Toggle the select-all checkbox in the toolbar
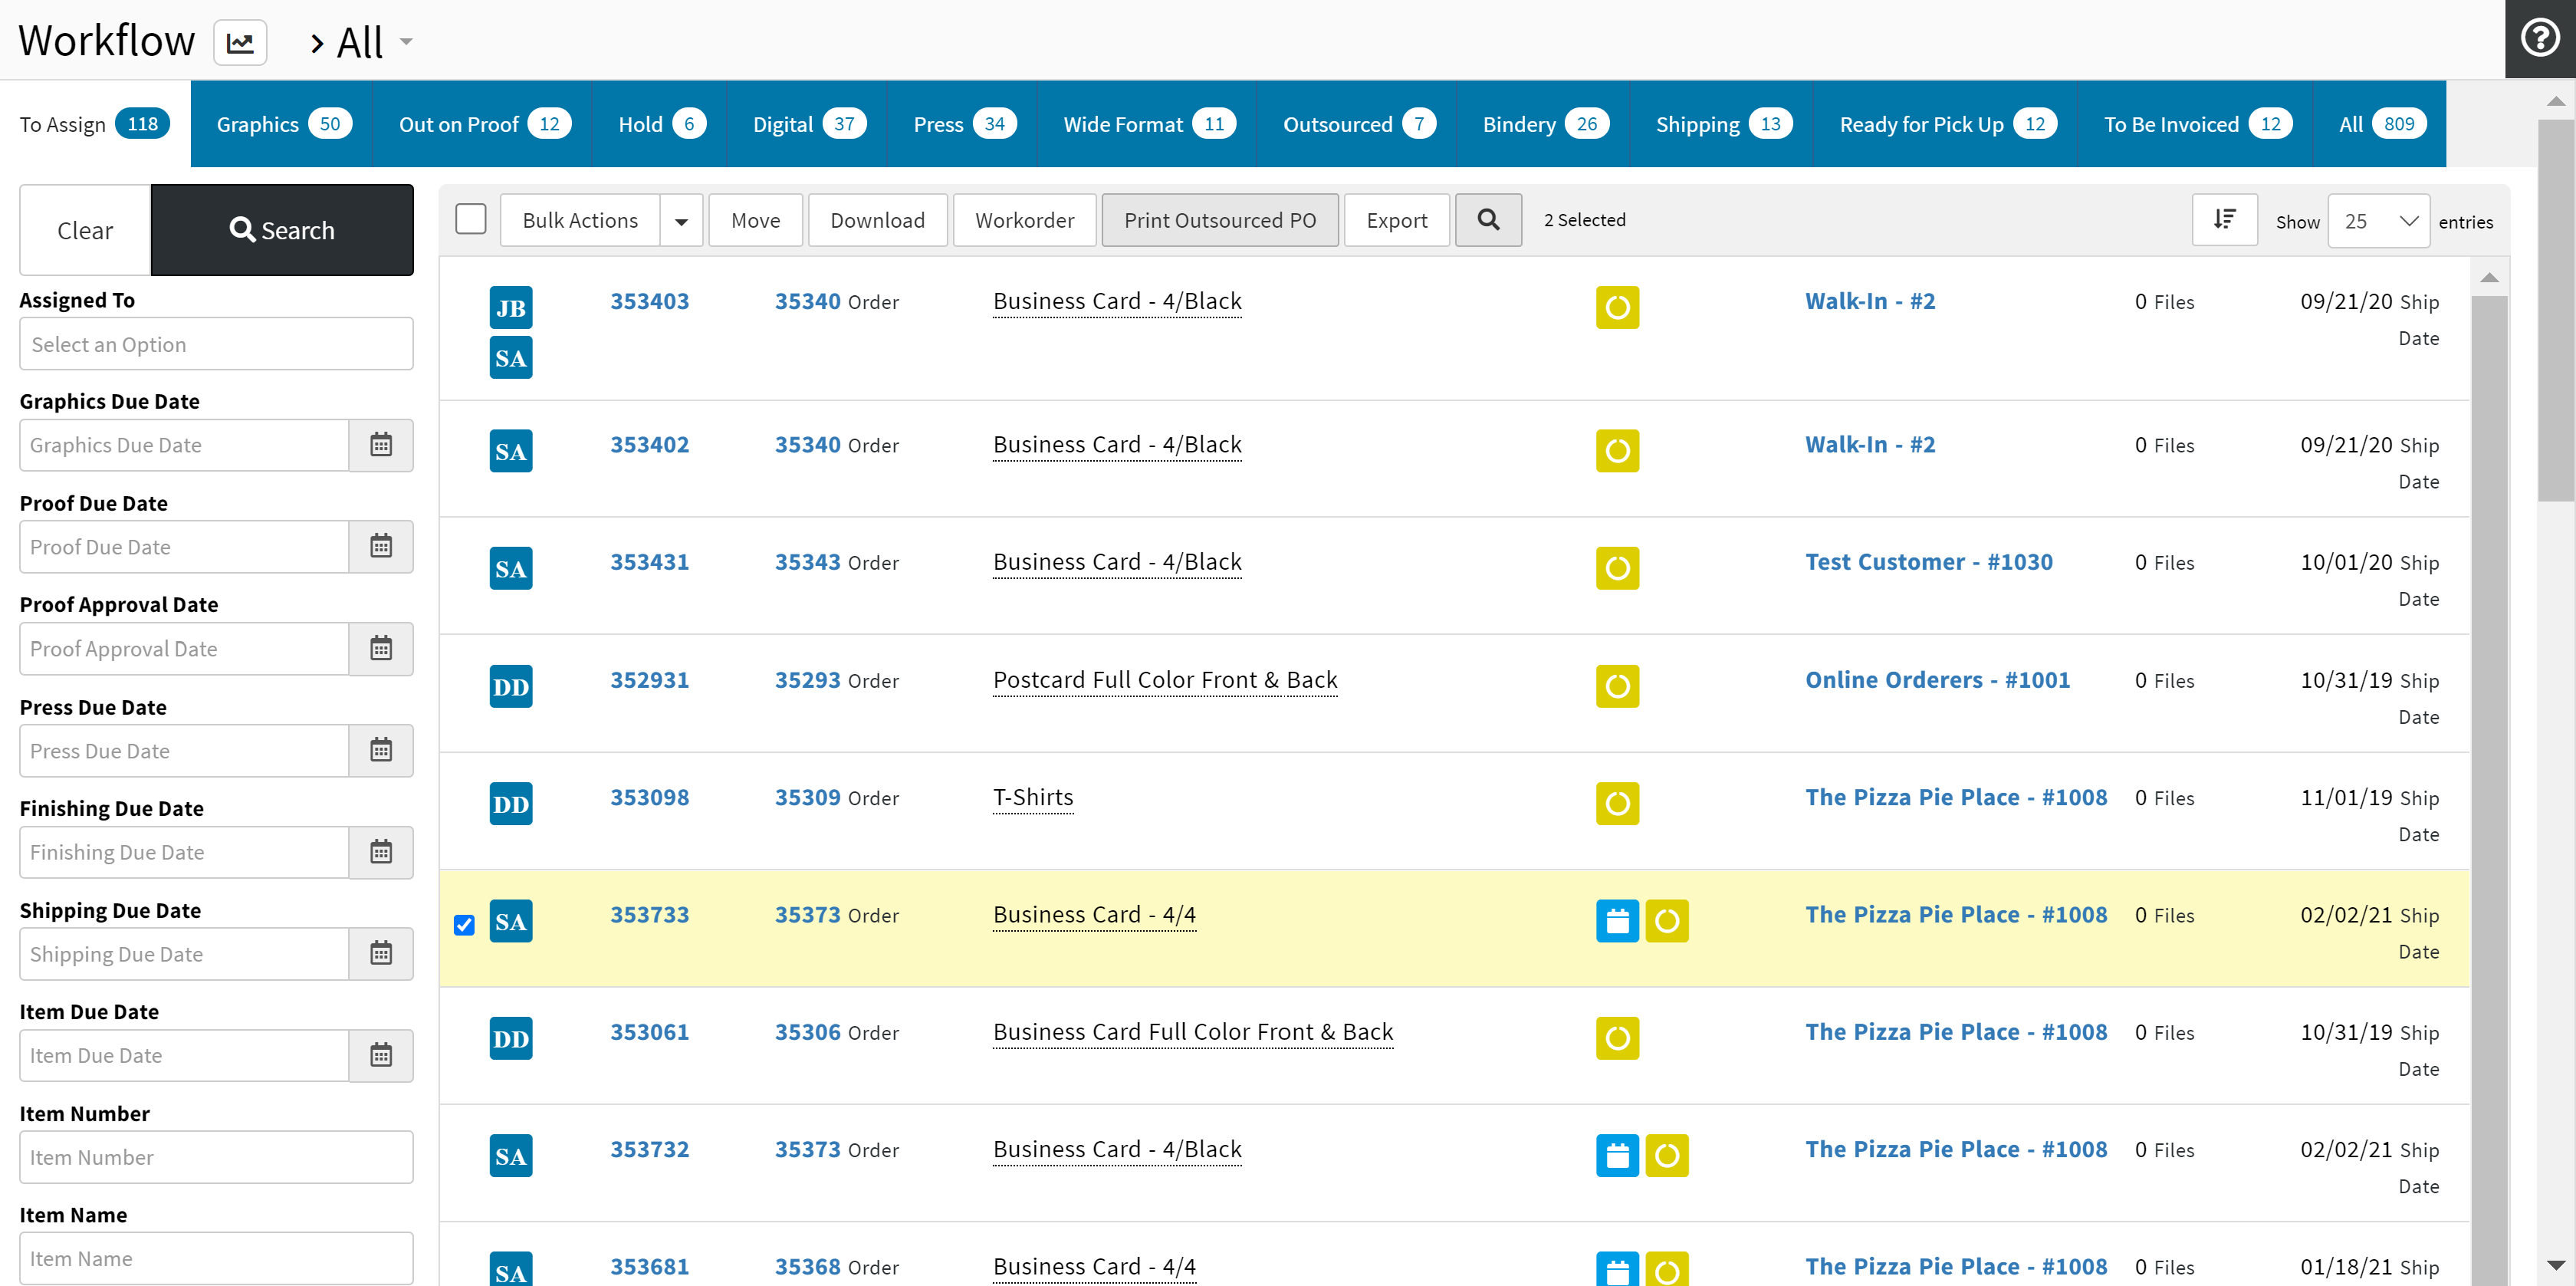 pos(470,219)
